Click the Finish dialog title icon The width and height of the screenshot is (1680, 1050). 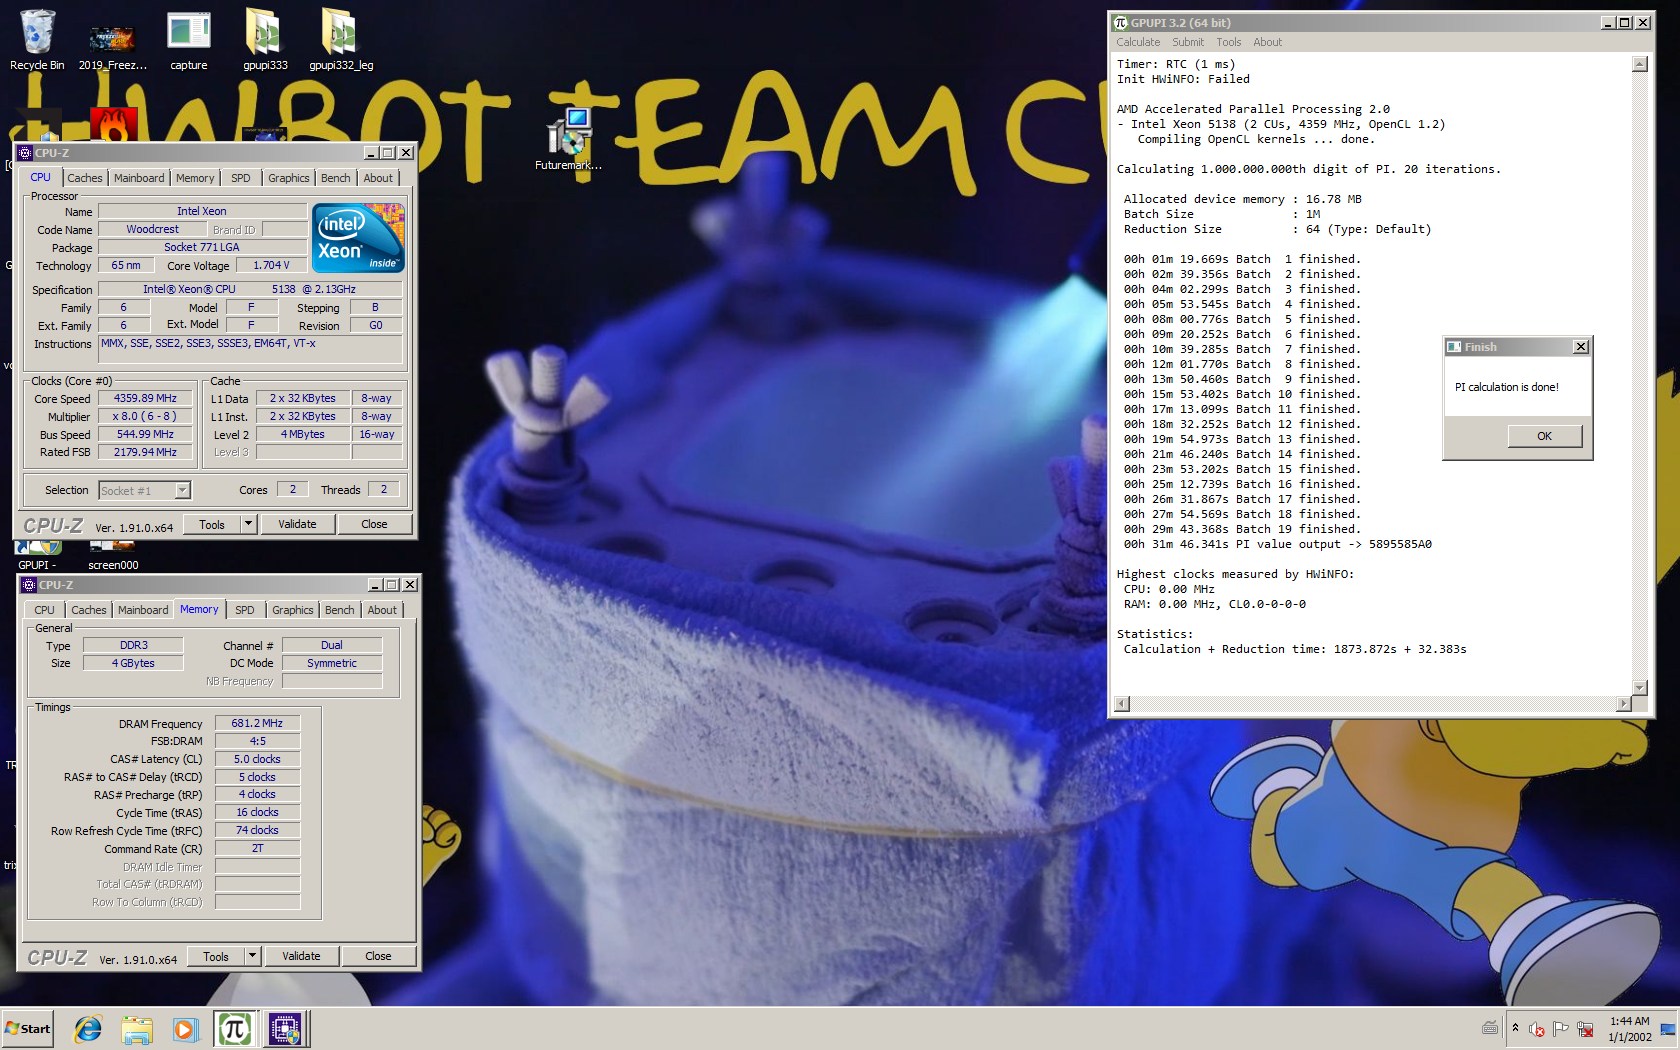[1454, 347]
